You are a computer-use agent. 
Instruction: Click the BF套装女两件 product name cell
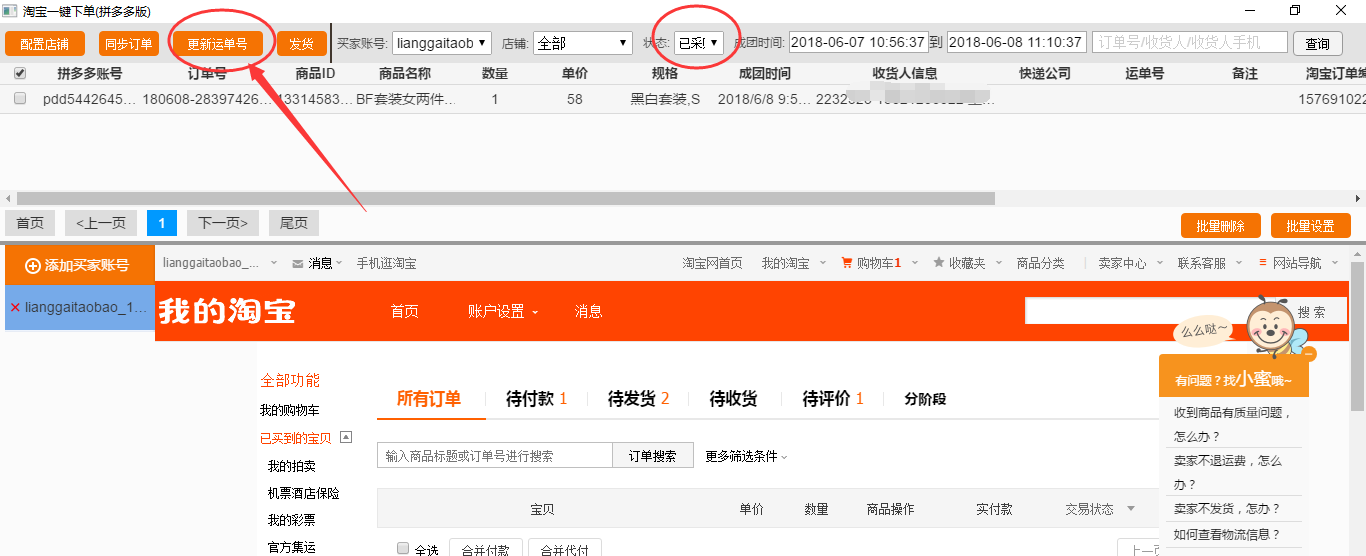[405, 99]
